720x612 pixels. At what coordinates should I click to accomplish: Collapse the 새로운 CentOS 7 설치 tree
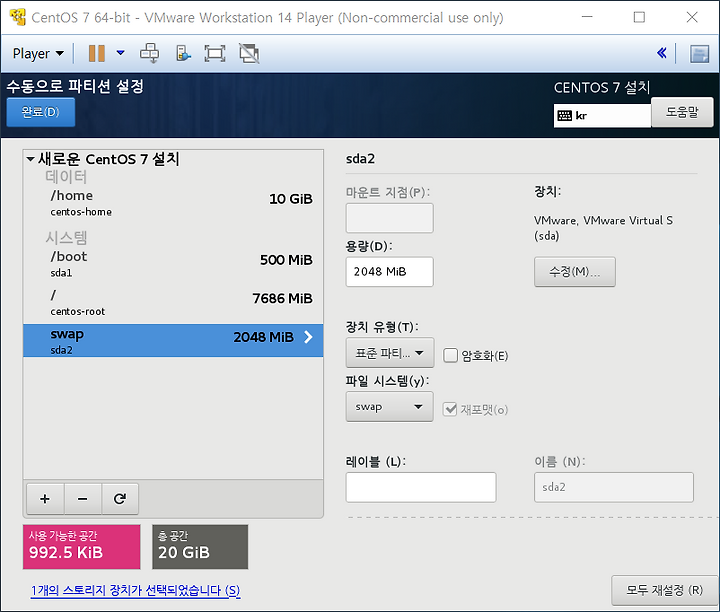click(x=30, y=159)
